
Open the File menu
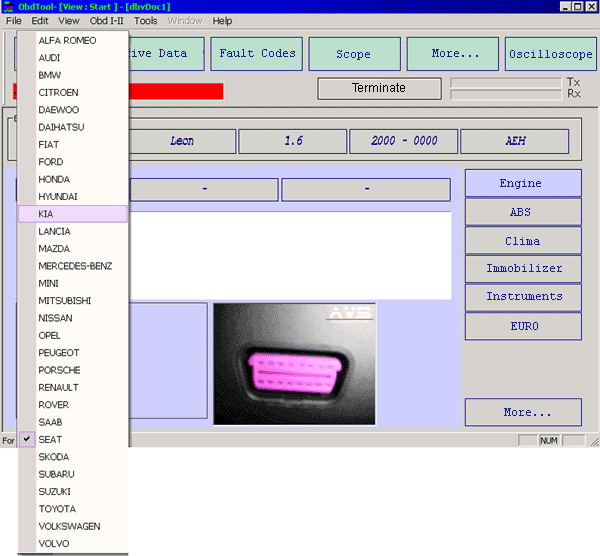(13, 21)
